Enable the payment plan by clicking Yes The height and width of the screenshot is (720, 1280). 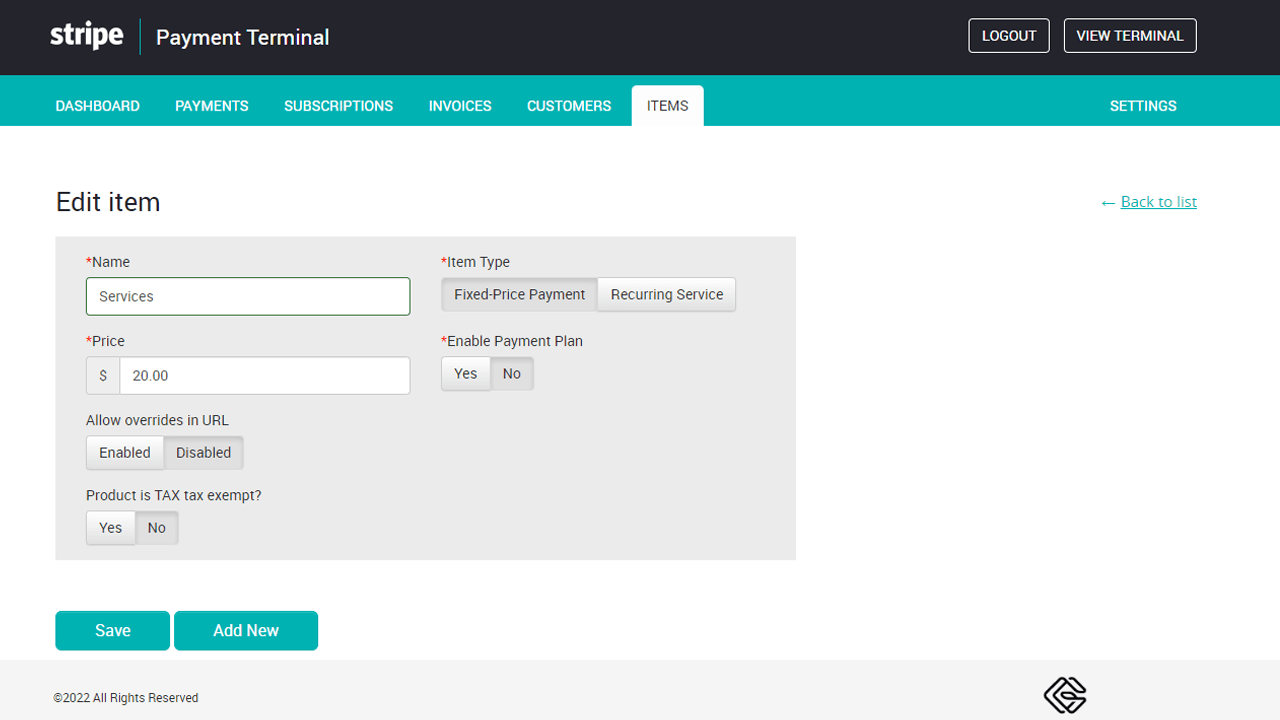coord(465,373)
